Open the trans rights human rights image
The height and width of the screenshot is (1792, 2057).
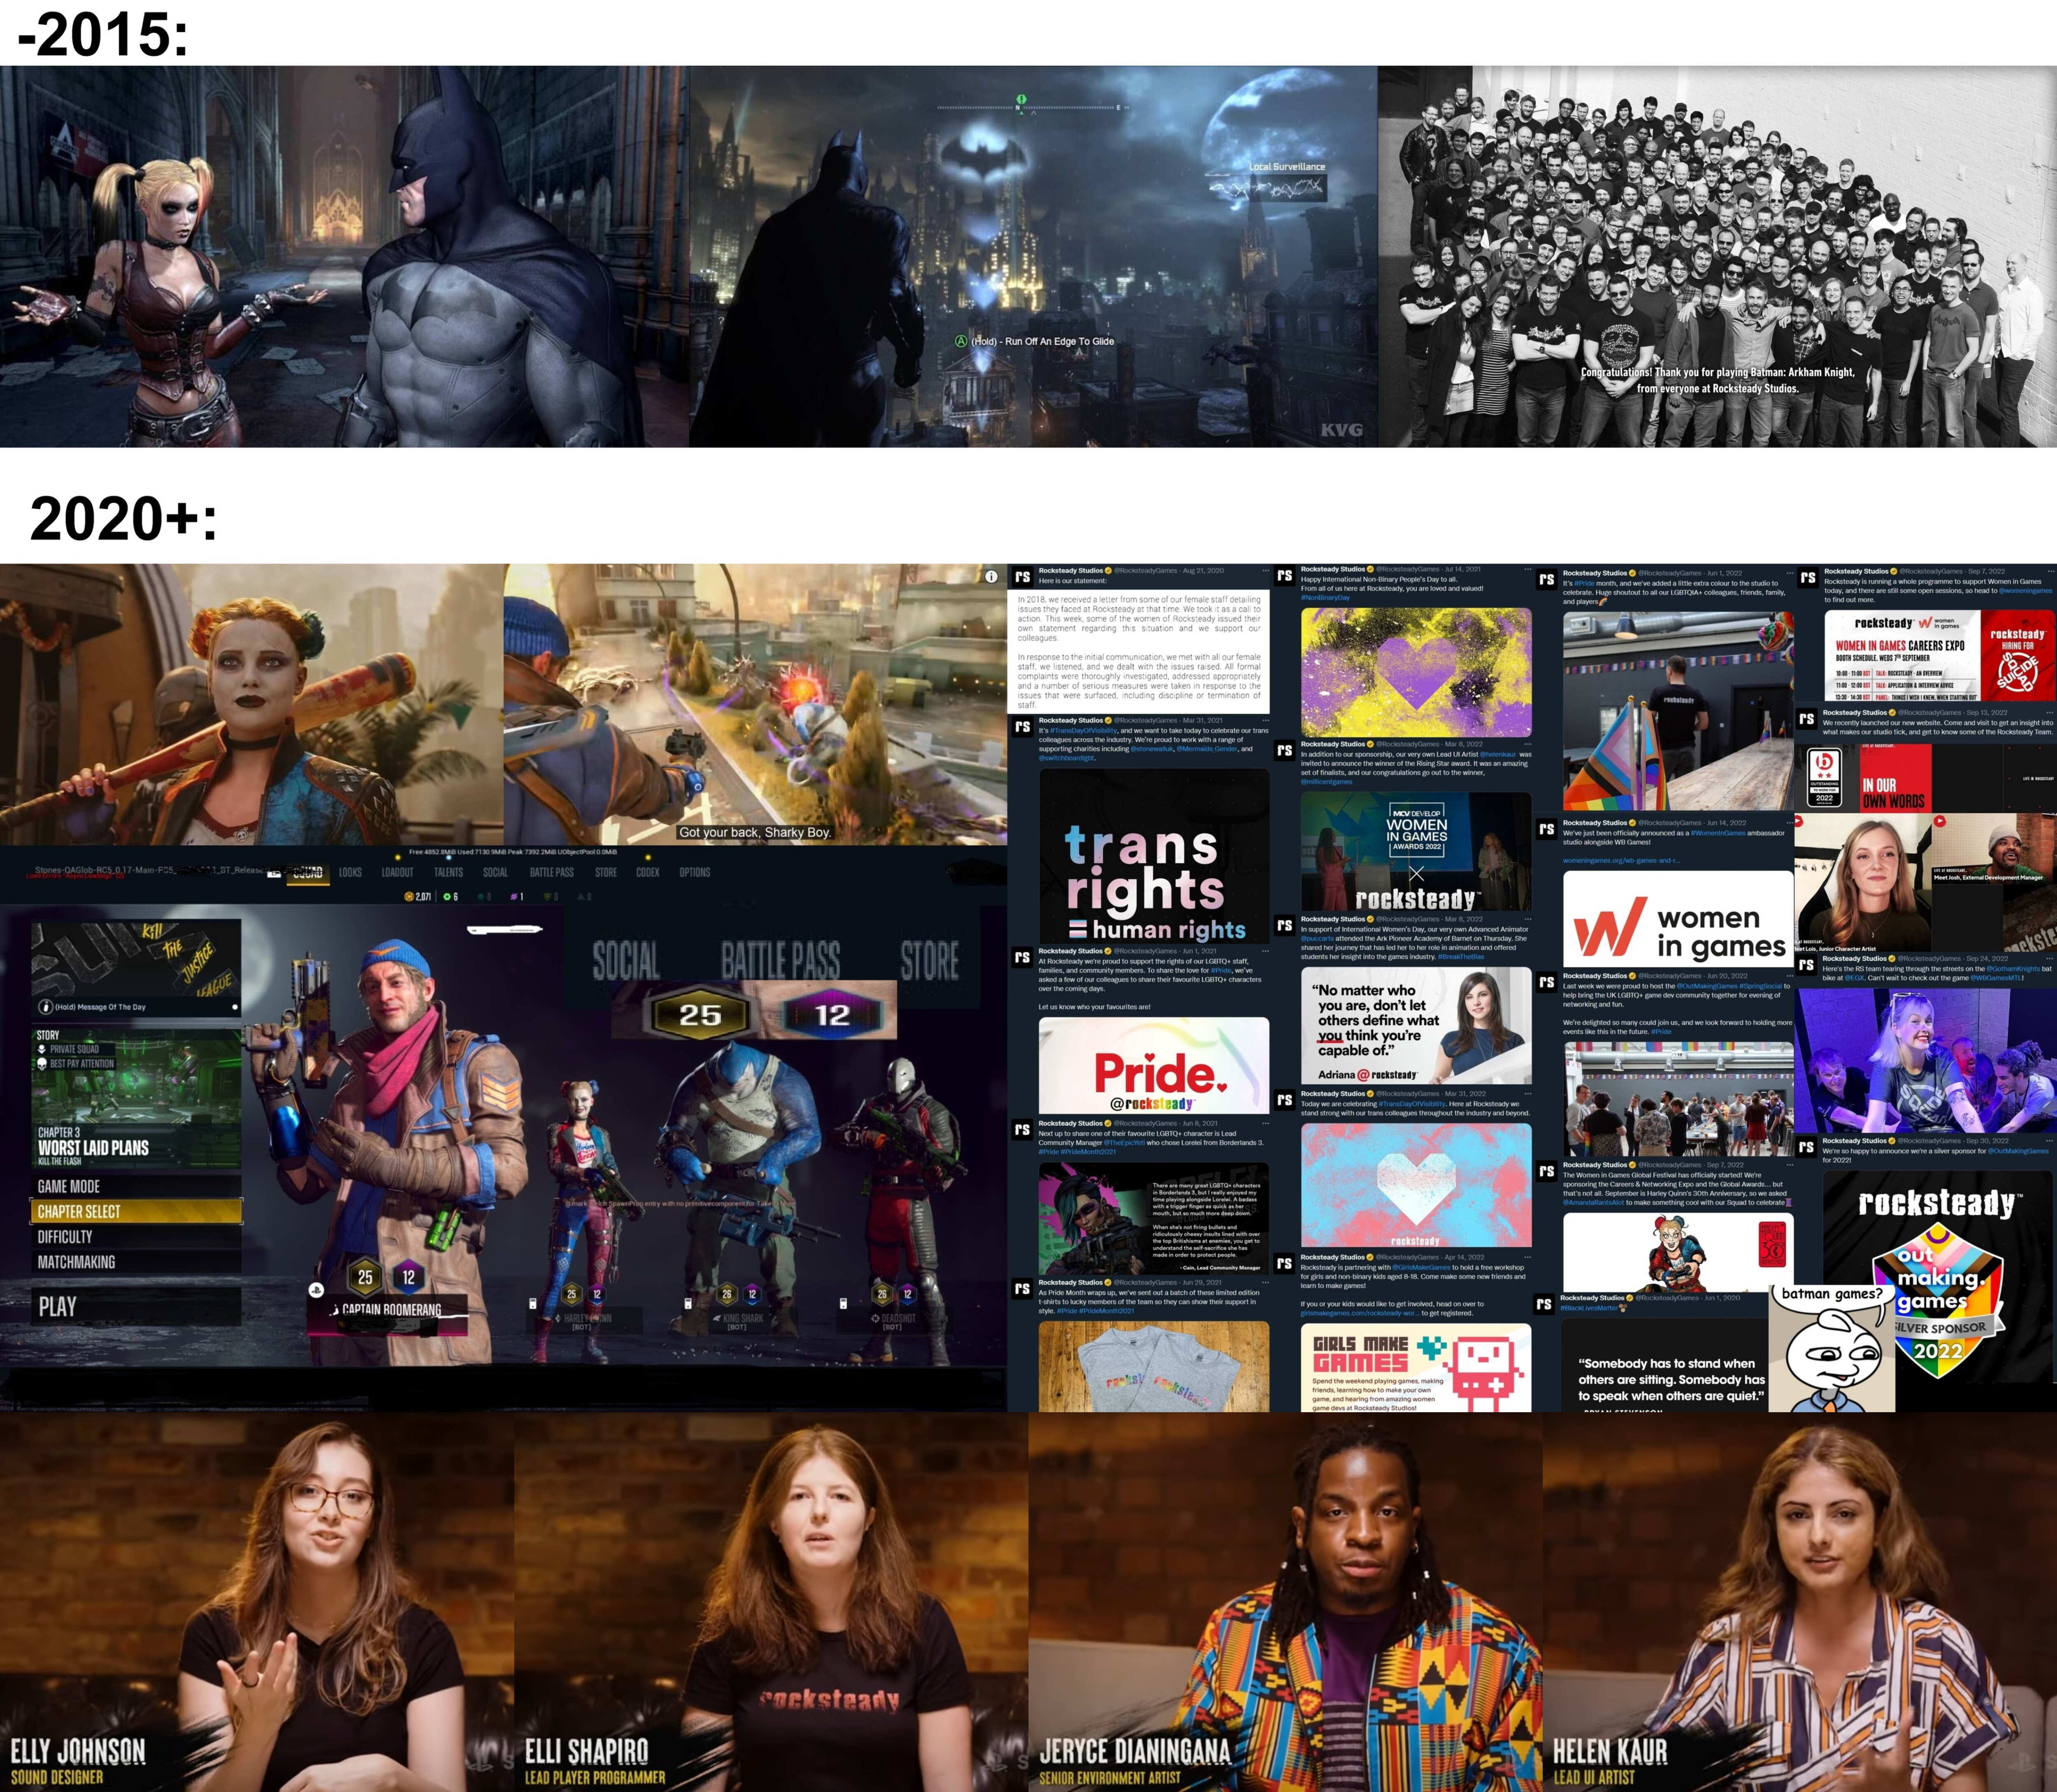click(x=1154, y=856)
